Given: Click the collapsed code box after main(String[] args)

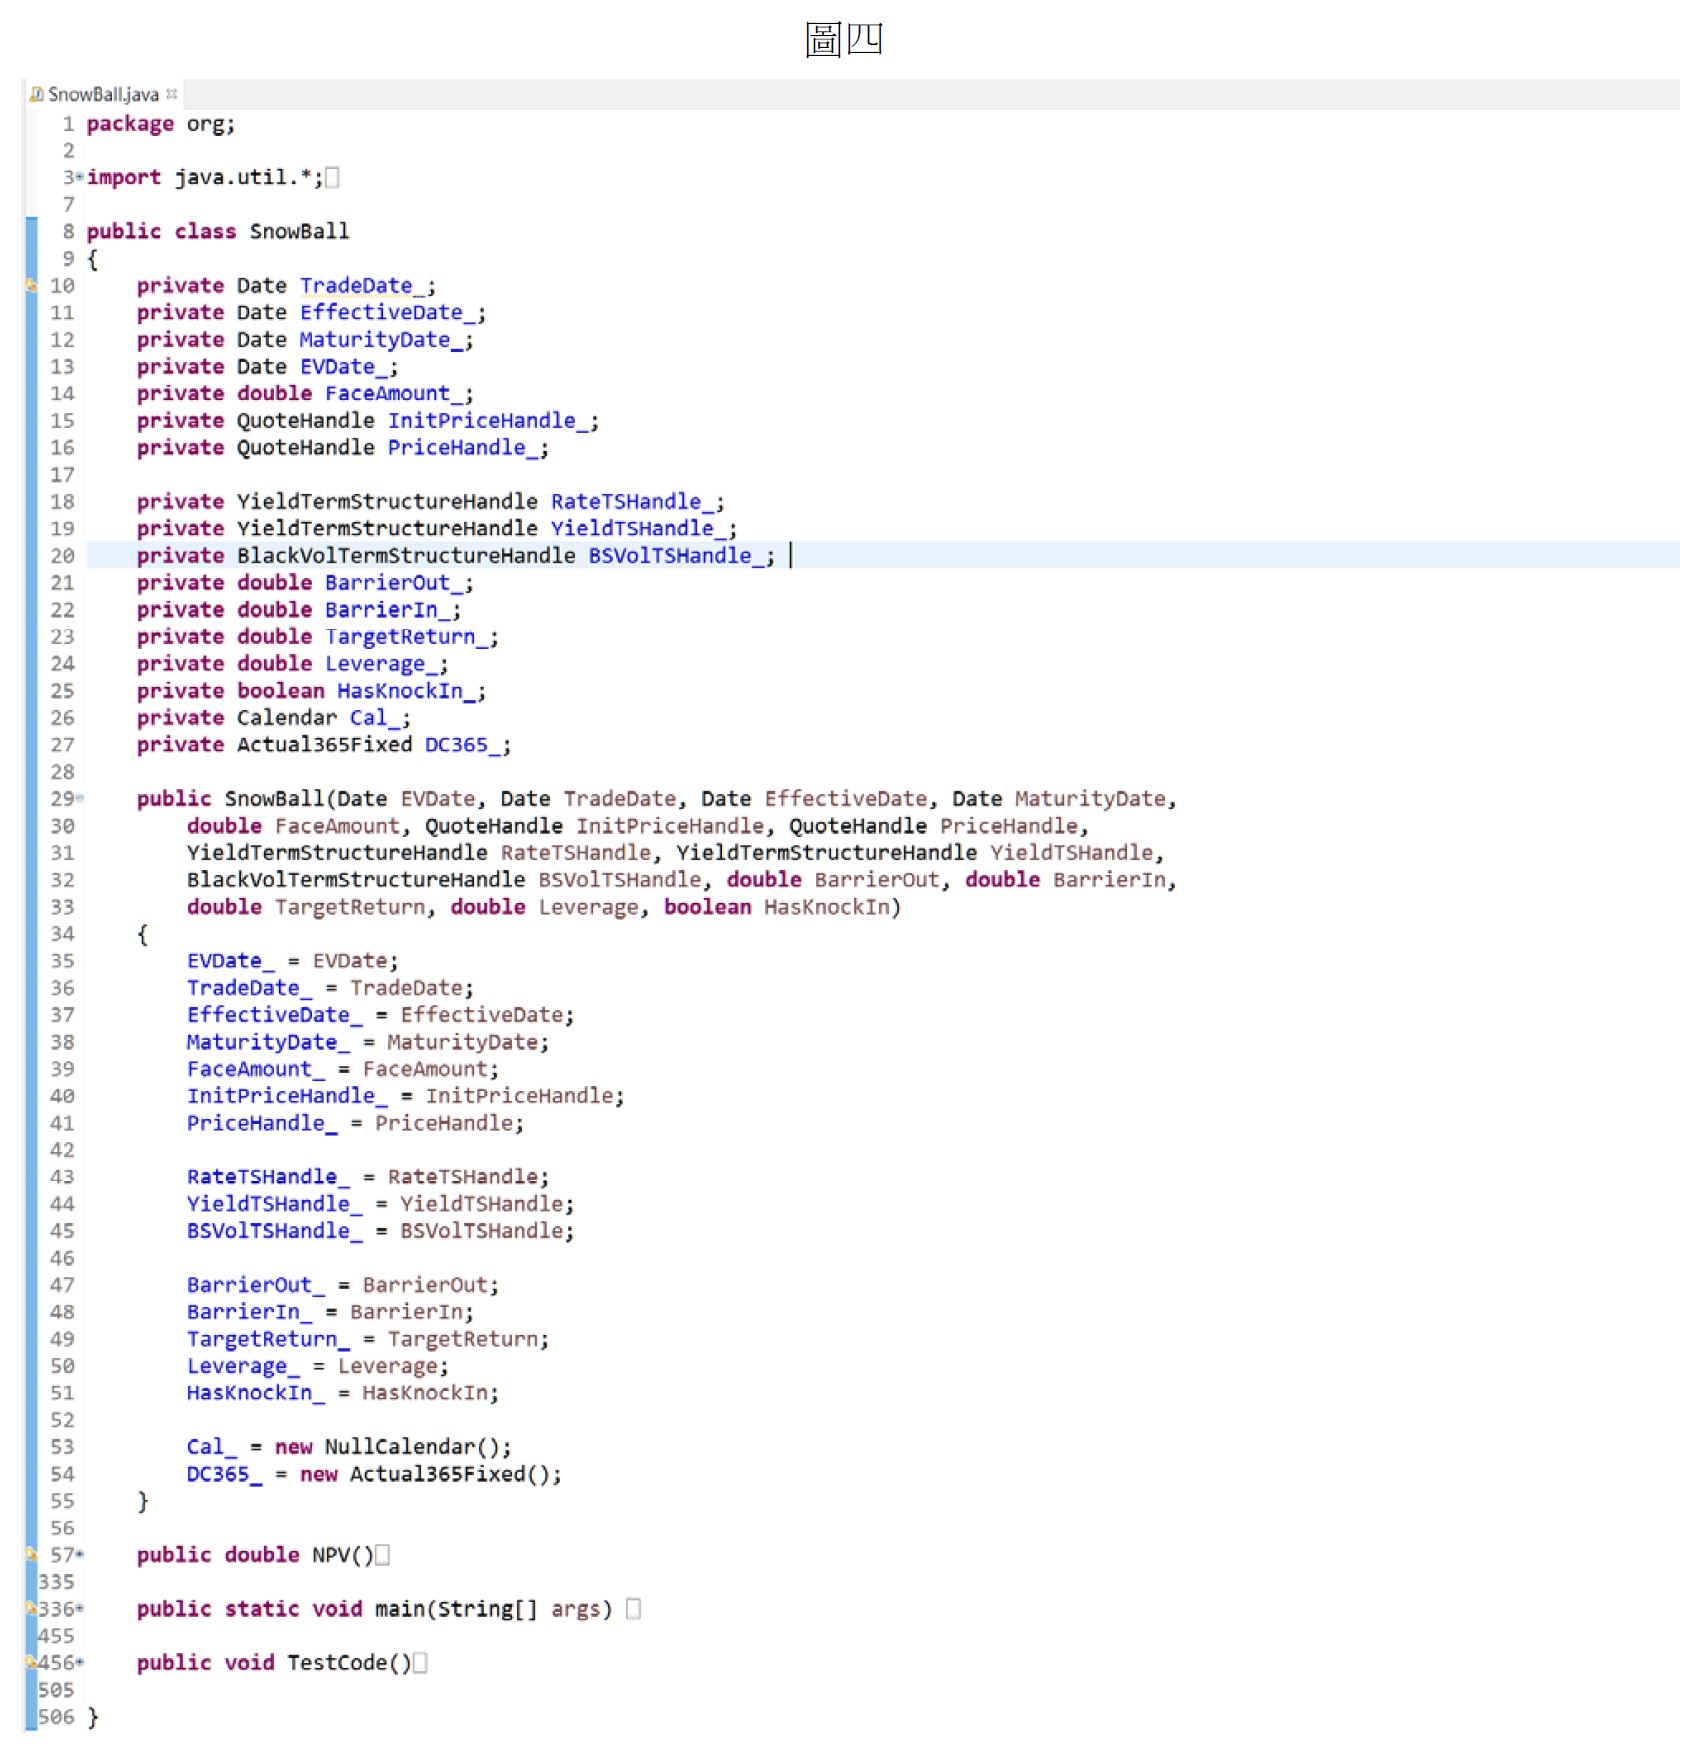Looking at the screenshot, I should 631,1608.
